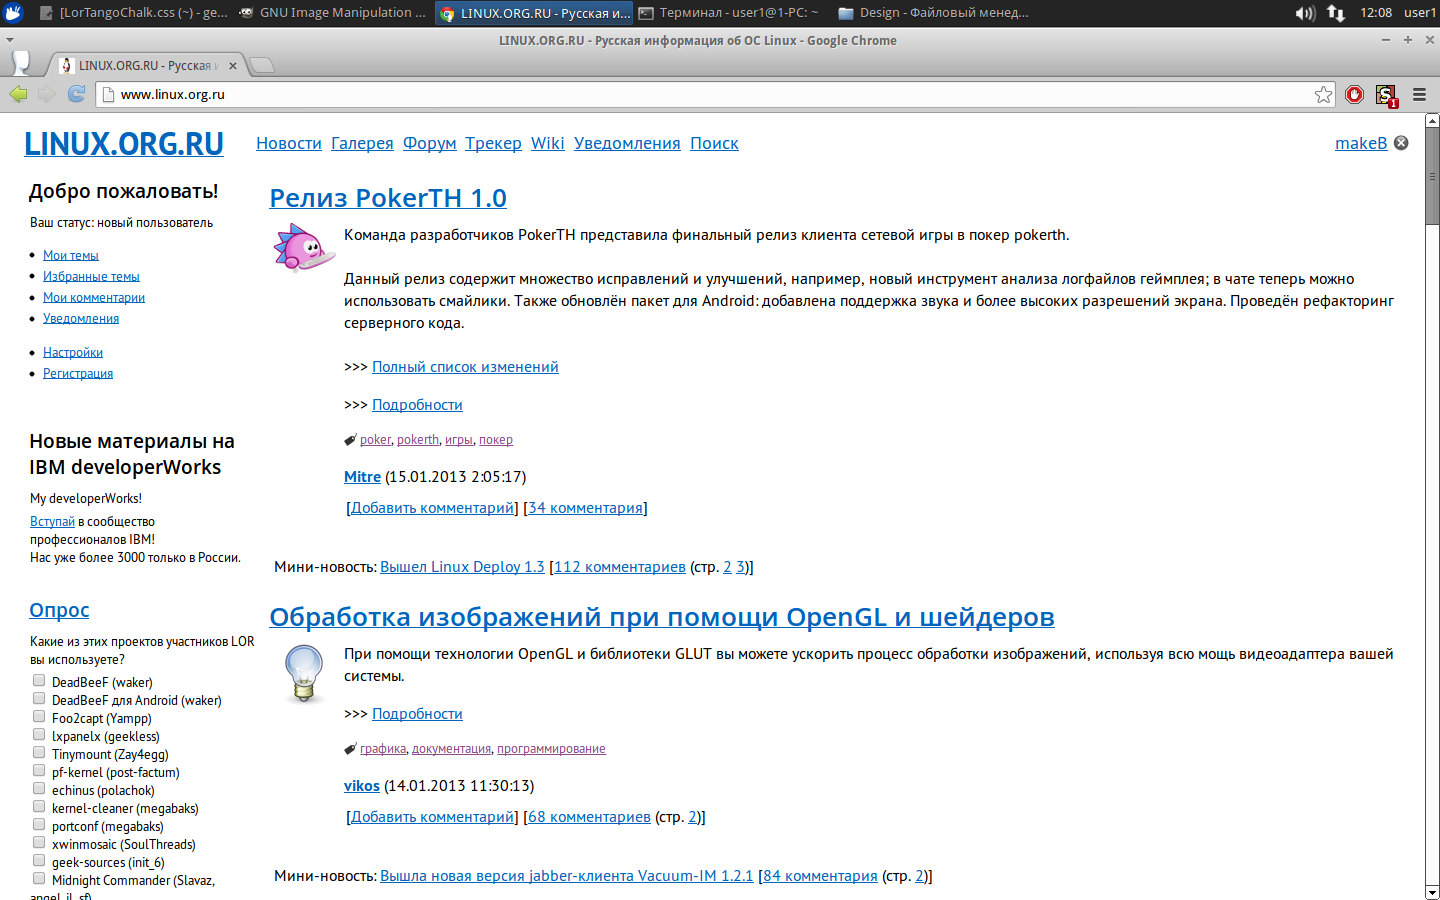Click the LINUX.ORG.RU site logo
1440x900 pixels.
pyautogui.click(x=124, y=144)
